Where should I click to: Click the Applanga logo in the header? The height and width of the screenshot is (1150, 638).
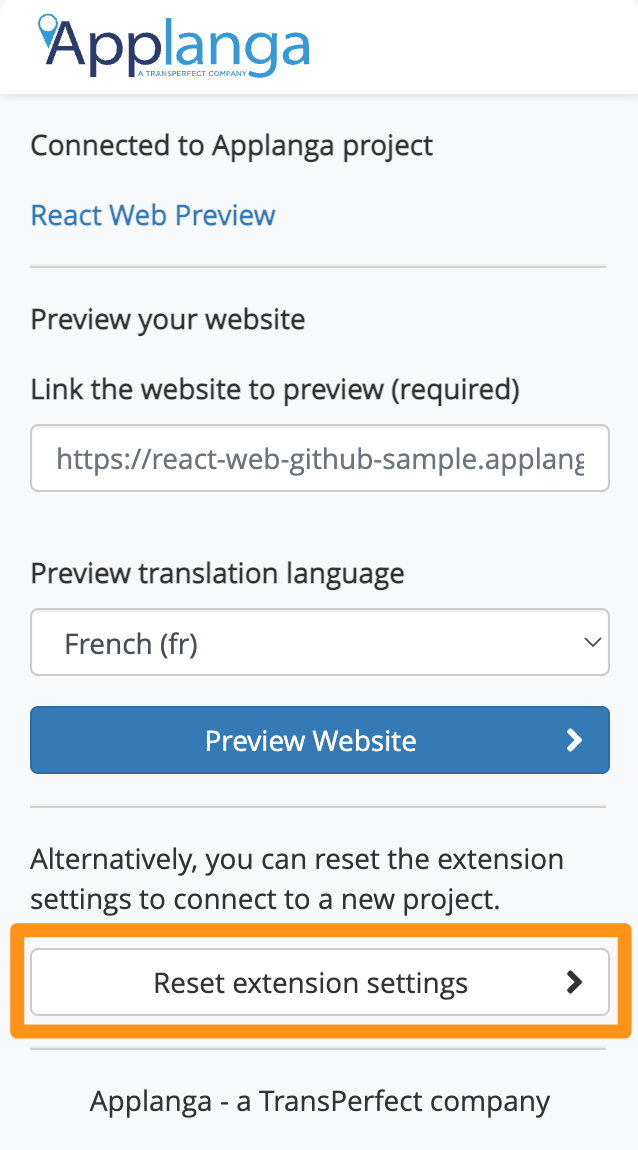pyautogui.click(x=173, y=46)
